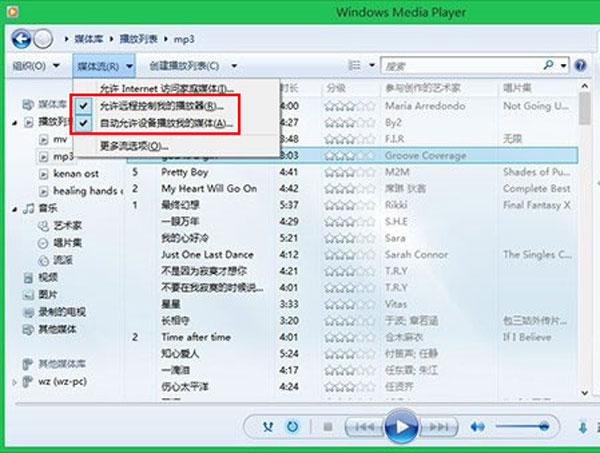The height and width of the screenshot is (453, 600).
Task: Click the scrollbar up arrow
Action: 584,86
